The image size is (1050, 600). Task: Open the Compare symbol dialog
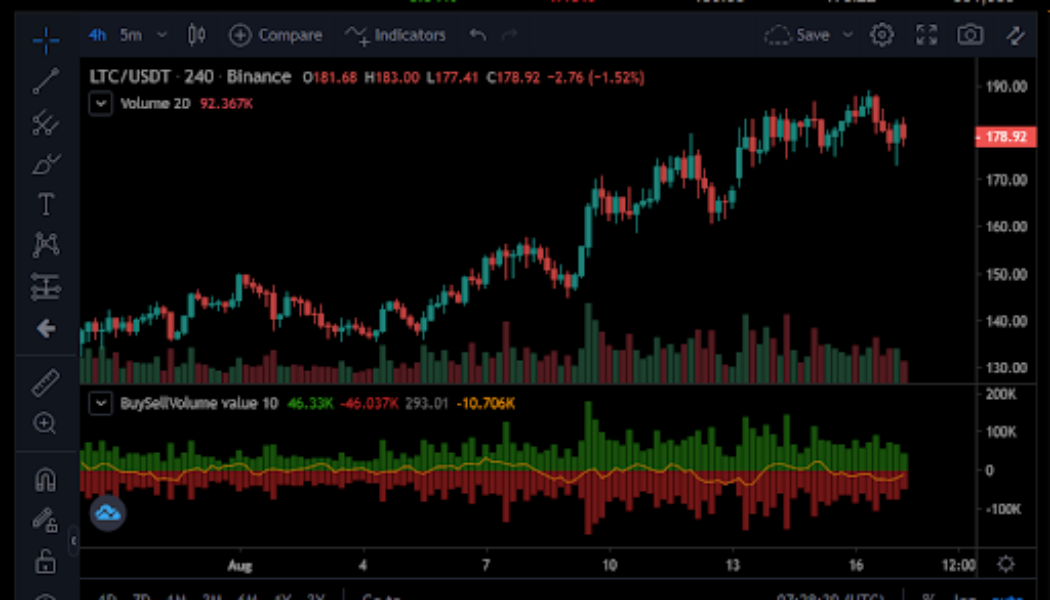point(276,34)
